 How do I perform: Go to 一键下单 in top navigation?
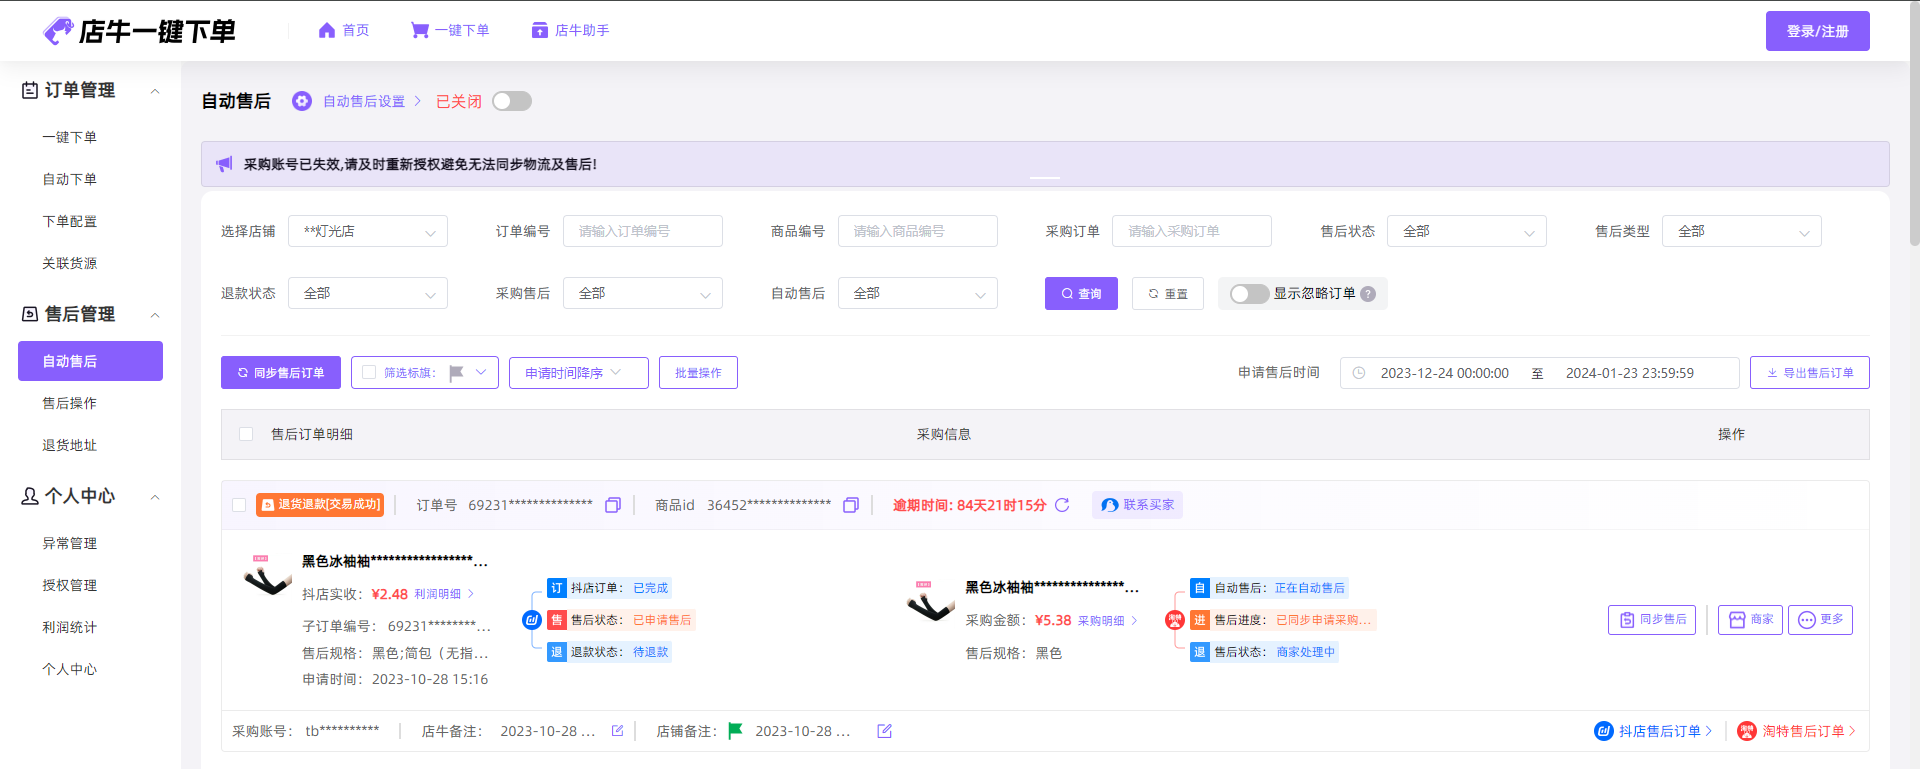(450, 31)
